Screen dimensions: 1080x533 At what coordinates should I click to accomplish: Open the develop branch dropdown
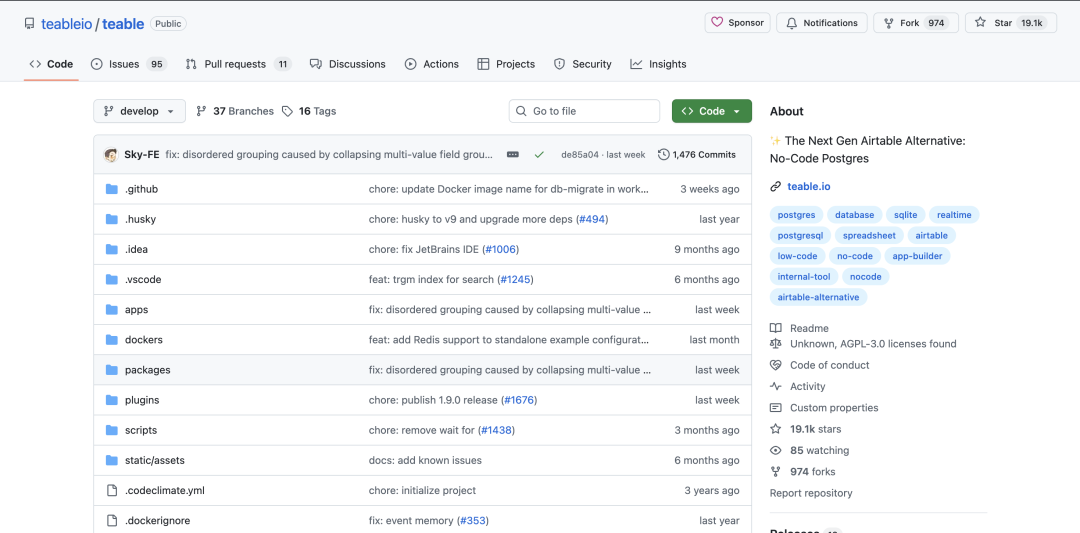tap(139, 111)
